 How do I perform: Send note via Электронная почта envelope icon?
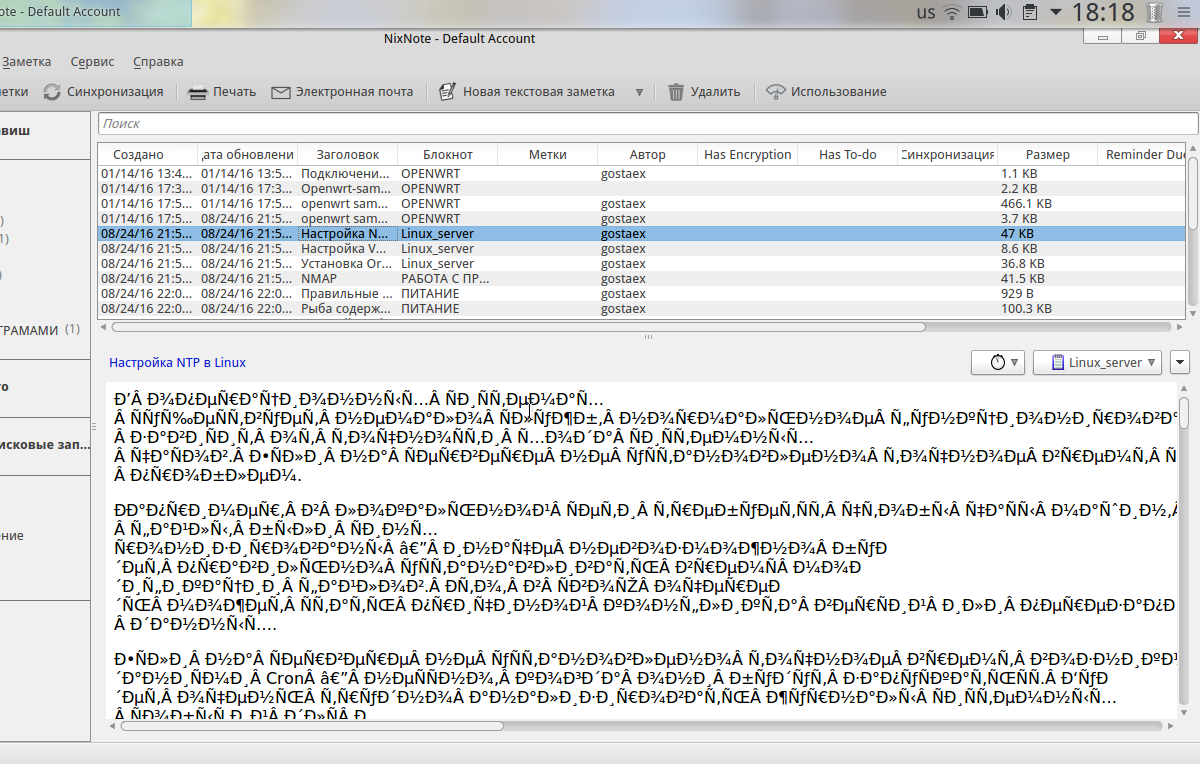point(281,92)
